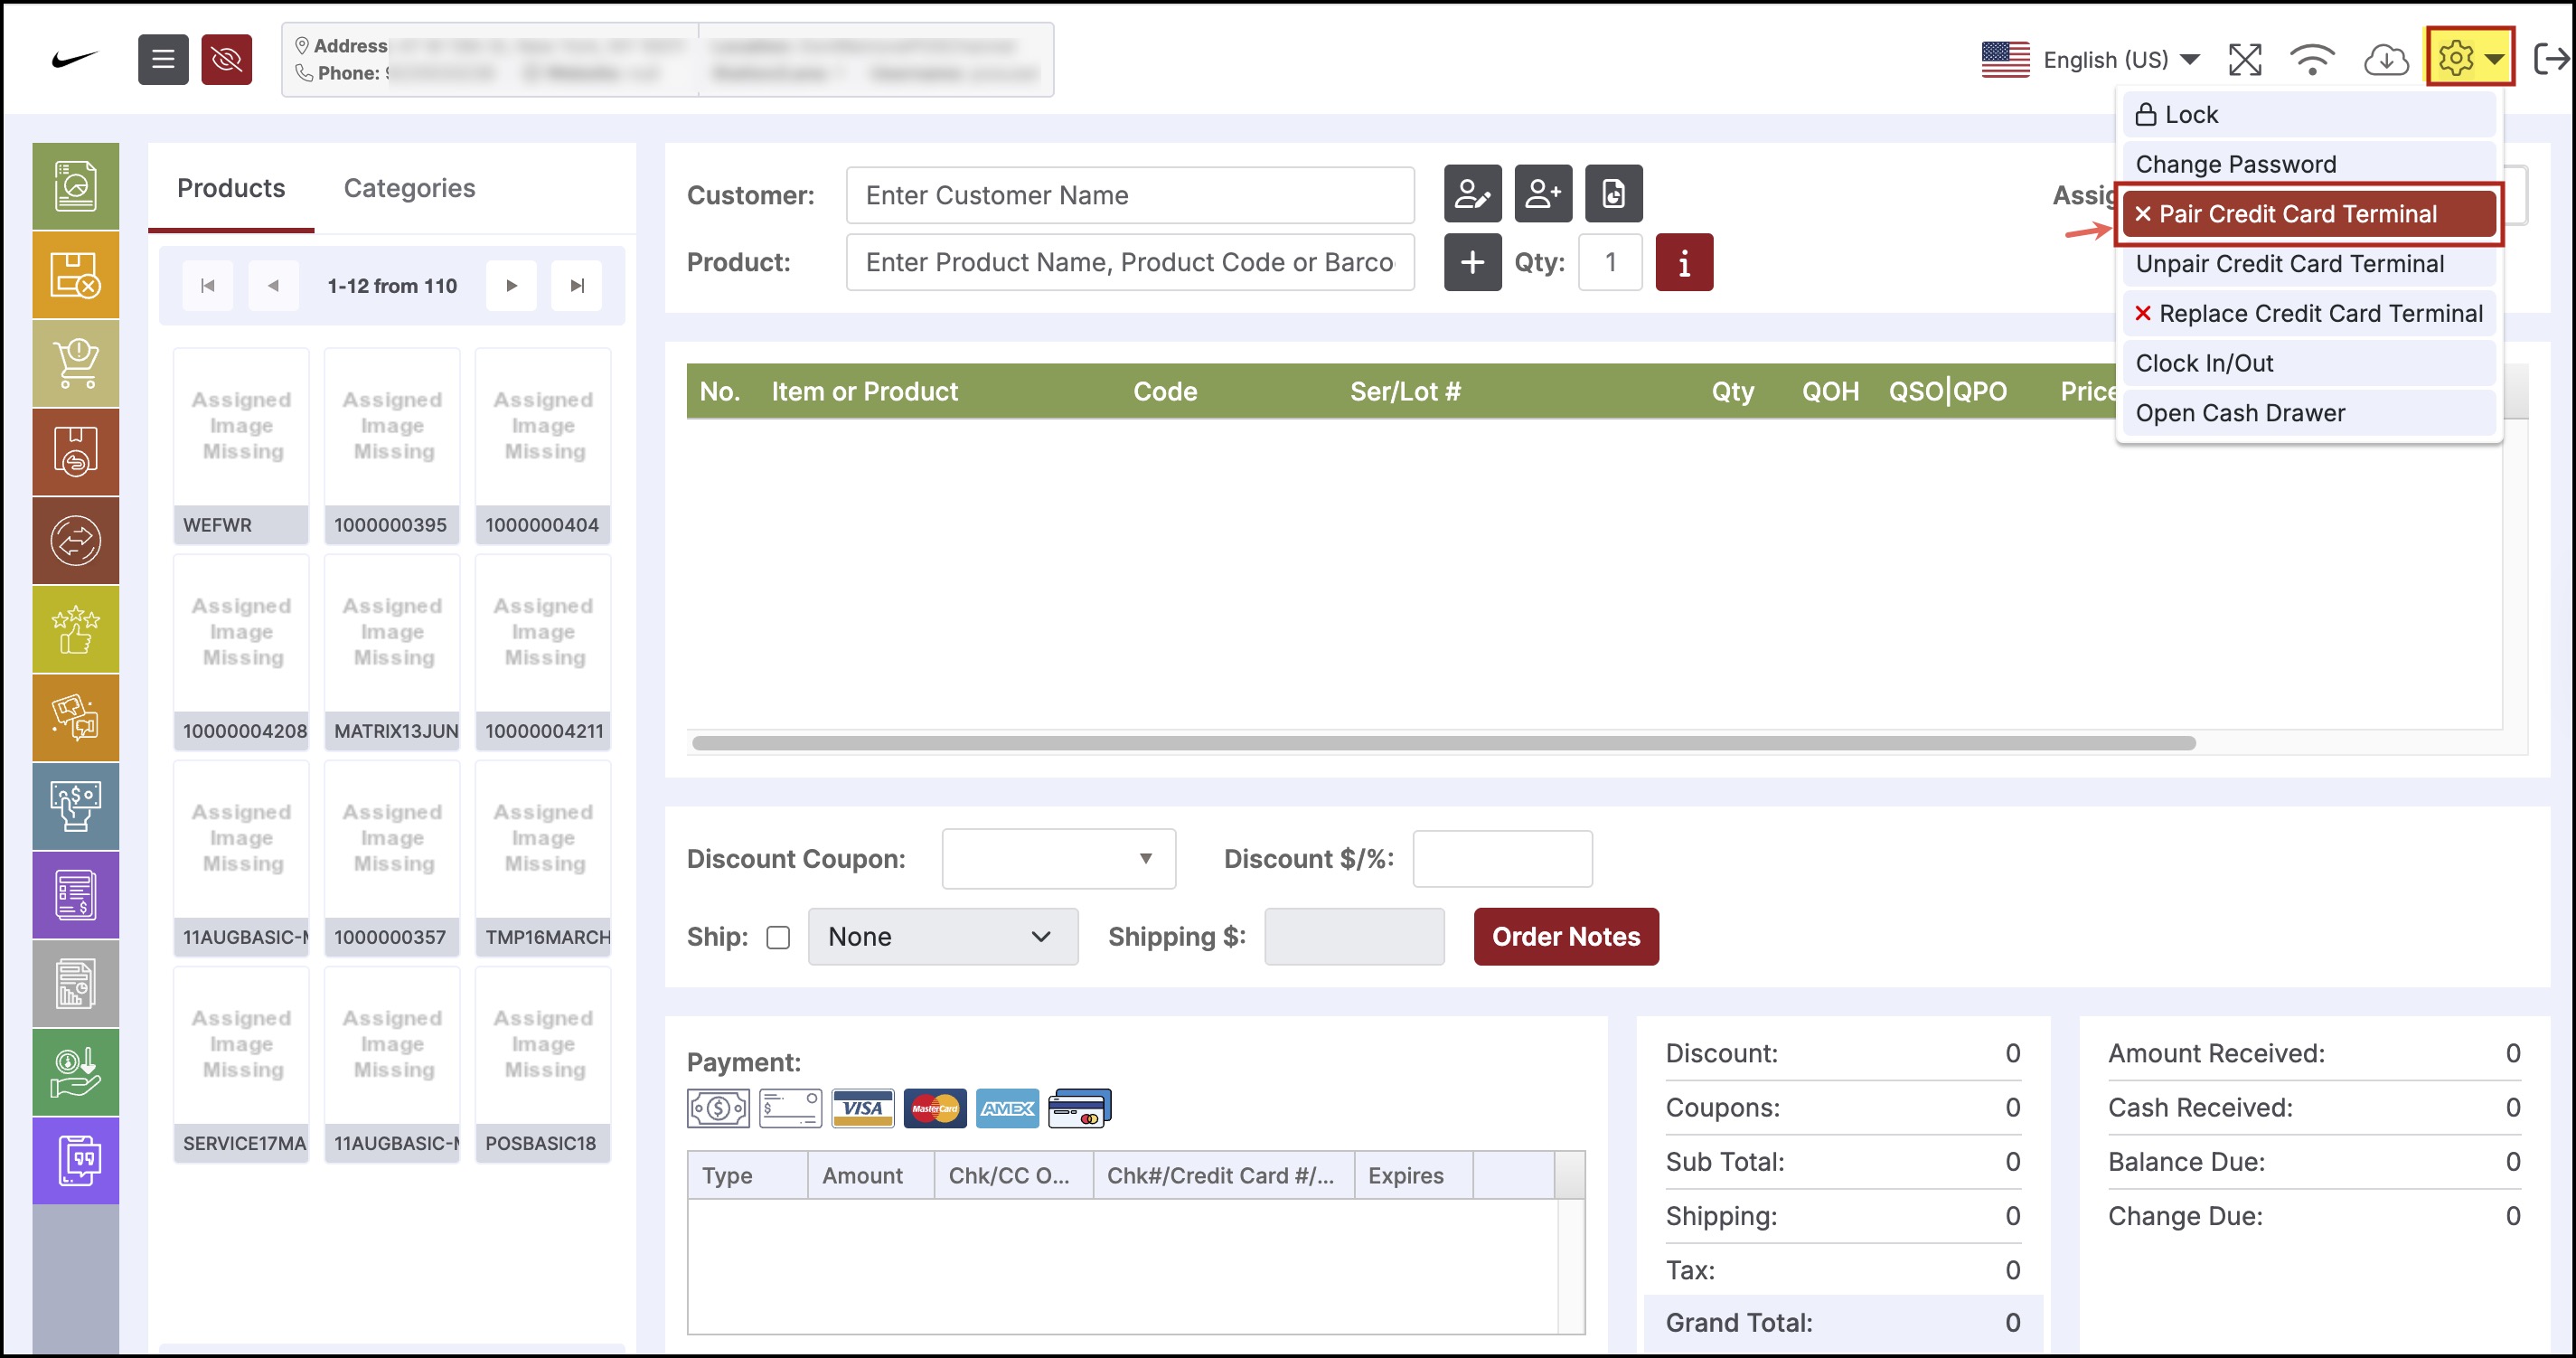This screenshot has height=1358, width=2576.
Task: Select the cash payment icon
Action: click(x=717, y=1108)
